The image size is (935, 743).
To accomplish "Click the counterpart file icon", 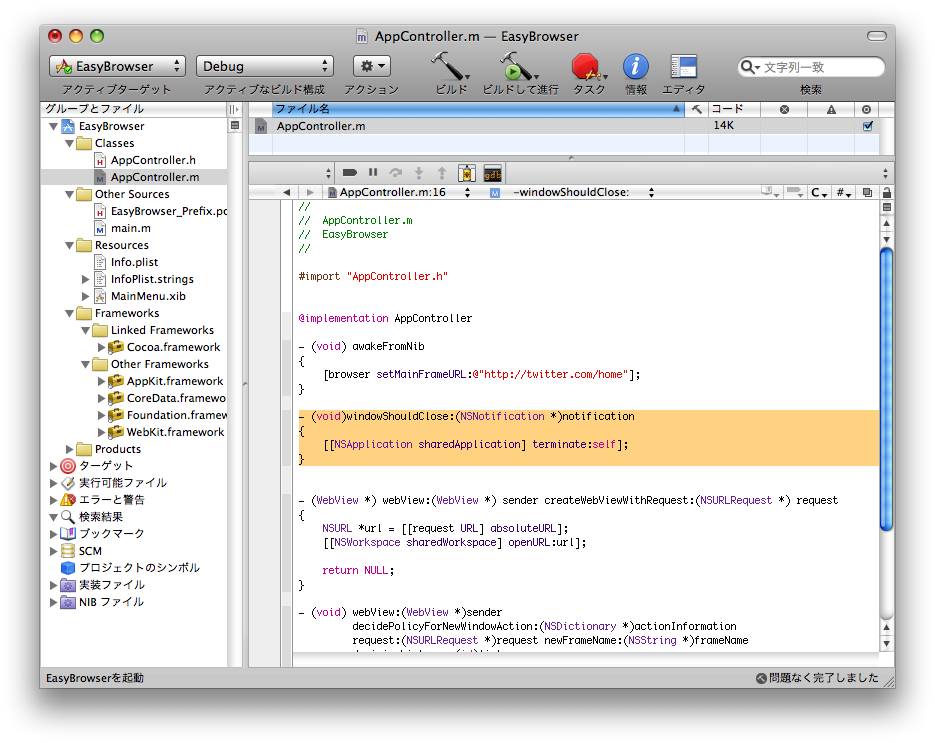I will pyautogui.click(x=867, y=192).
